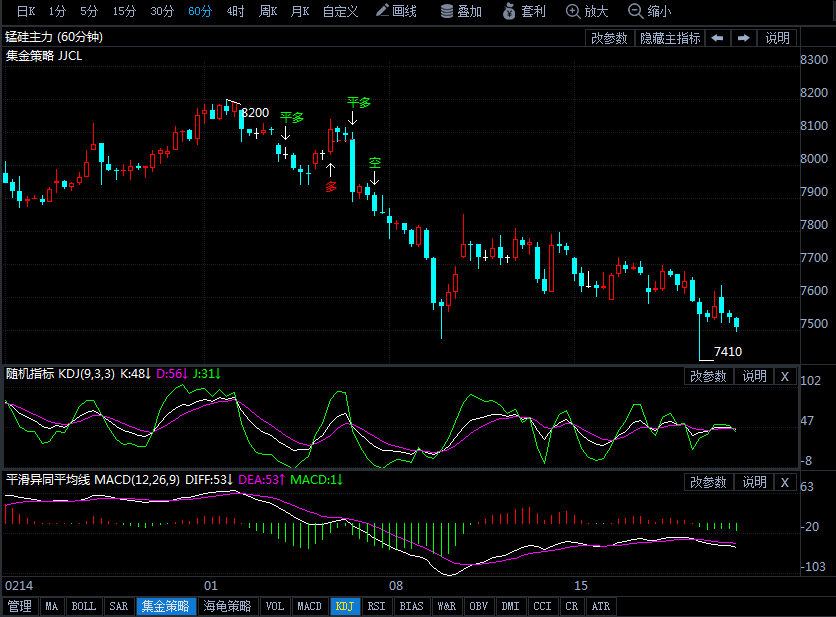Select the KDJ indicator tab at bottom
Viewport: 836px width, 617px height.
(x=345, y=606)
